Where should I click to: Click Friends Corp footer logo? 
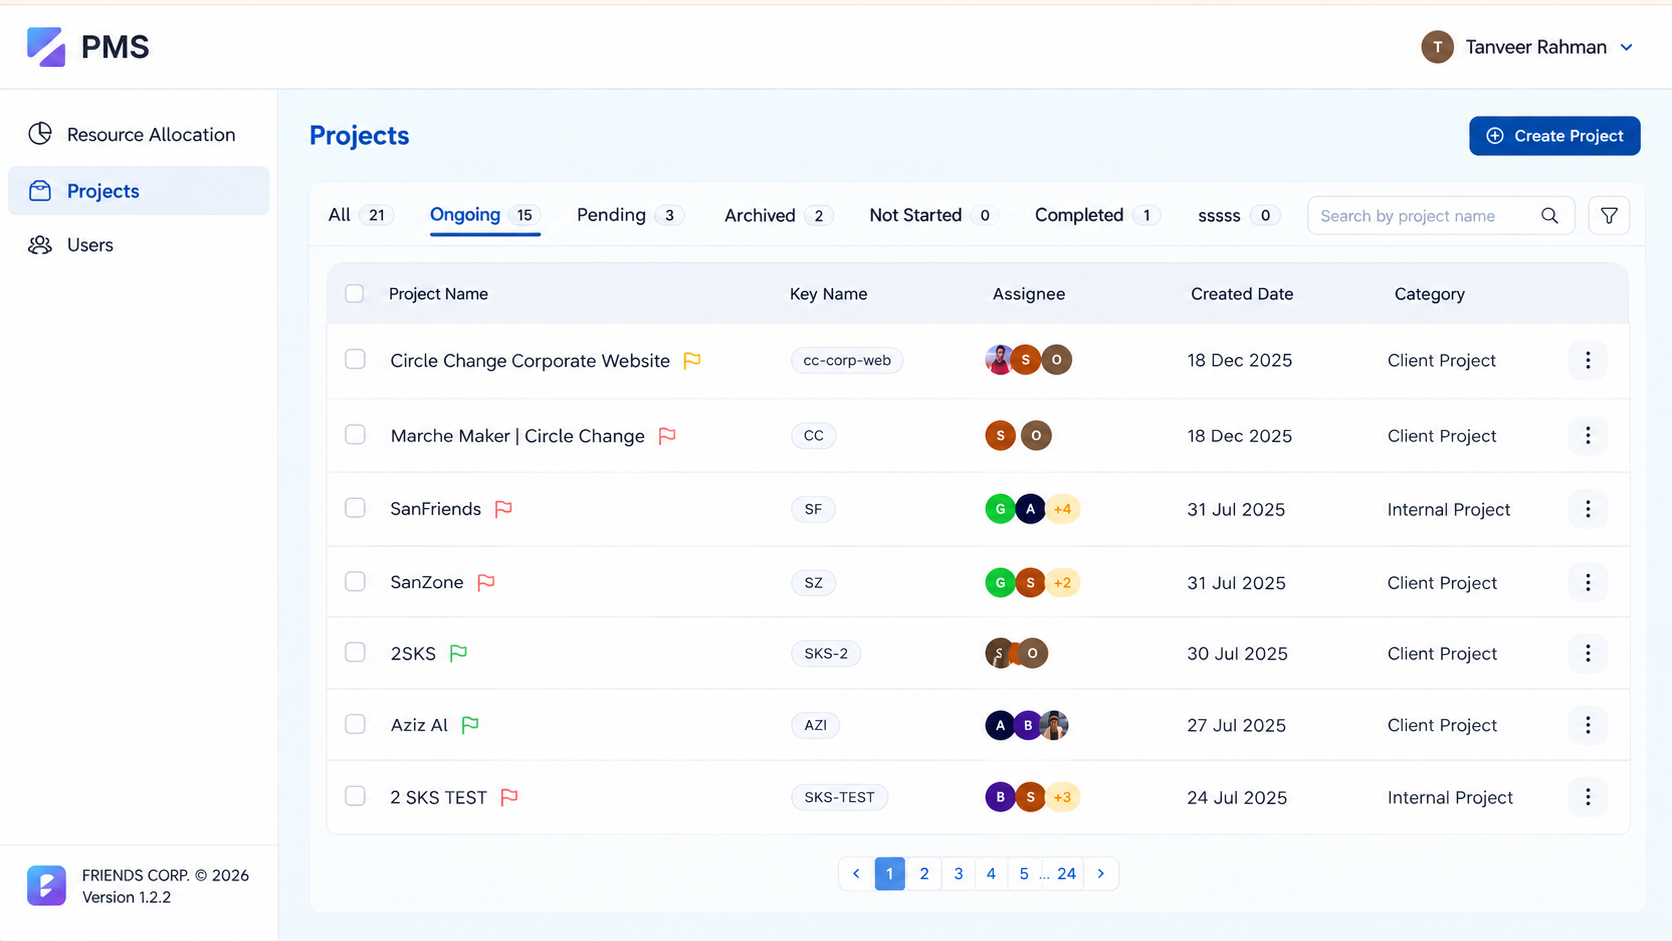(x=46, y=885)
